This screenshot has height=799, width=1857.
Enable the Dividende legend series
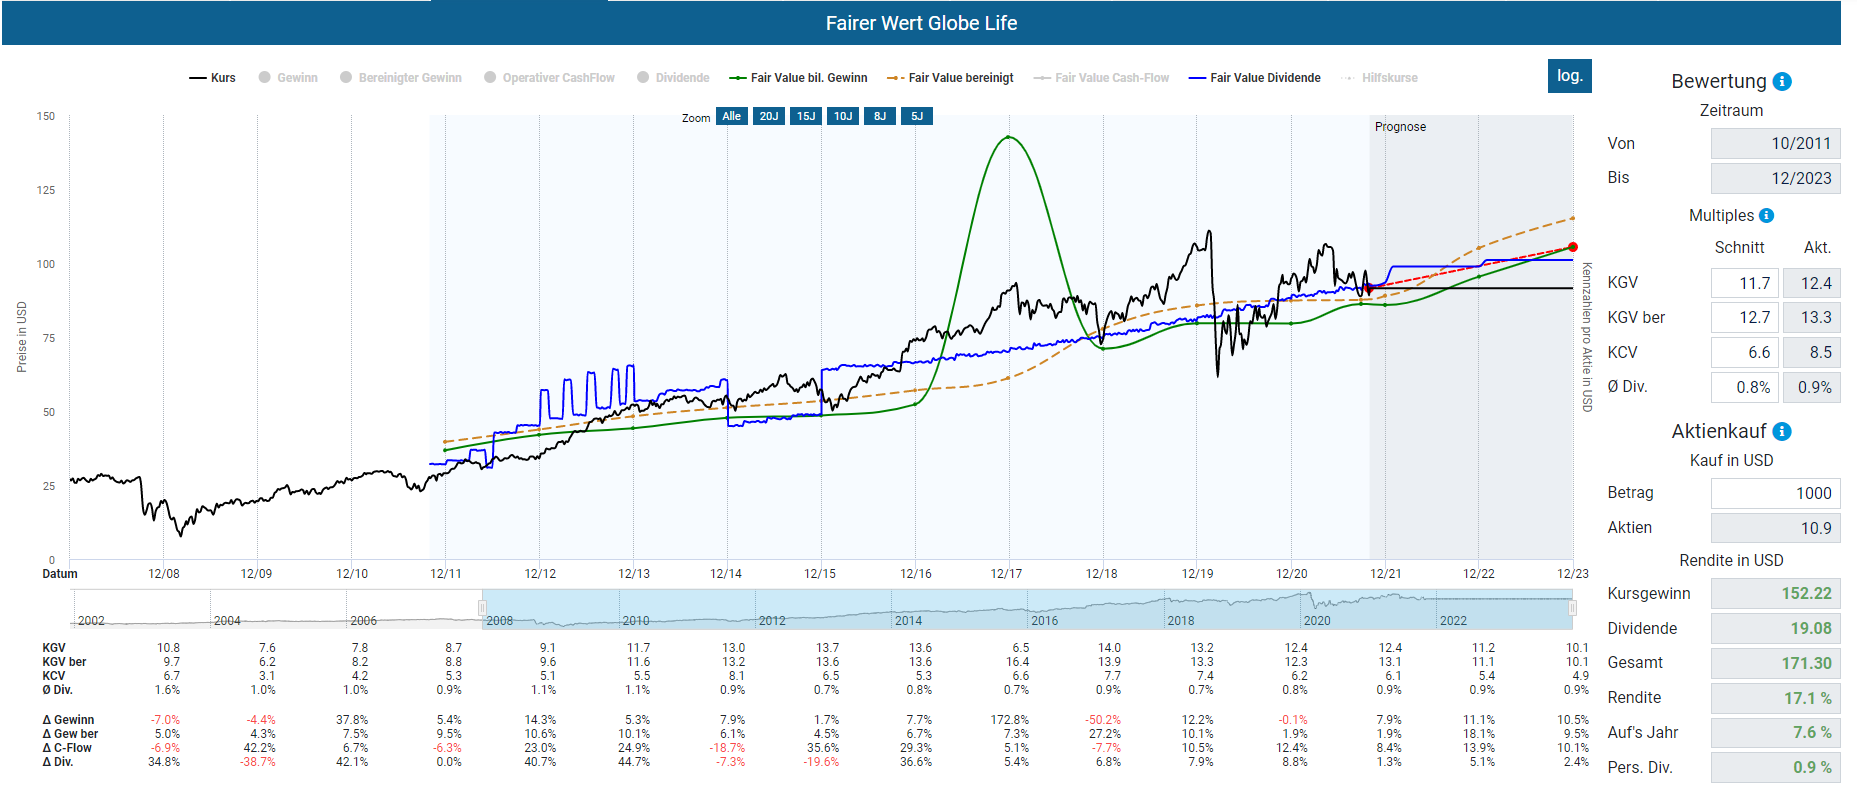pos(673,78)
